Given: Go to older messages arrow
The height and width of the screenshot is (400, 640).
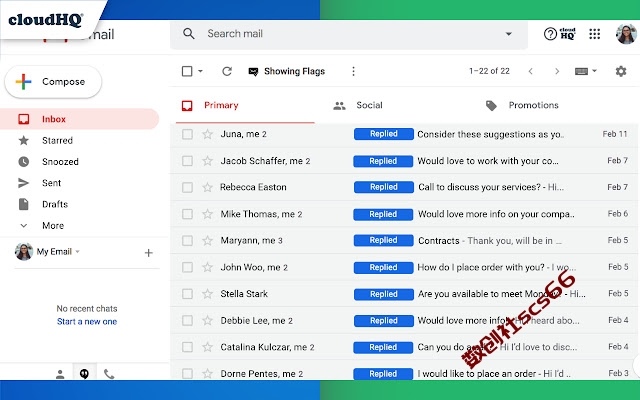Looking at the screenshot, I should (x=557, y=71).
